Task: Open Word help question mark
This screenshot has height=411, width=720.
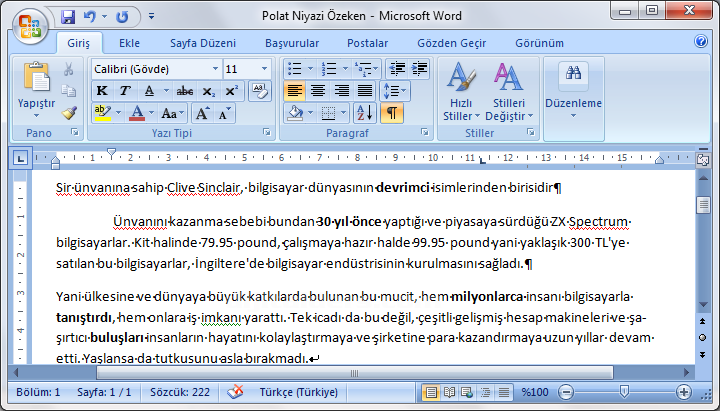Action: (701, 42)
